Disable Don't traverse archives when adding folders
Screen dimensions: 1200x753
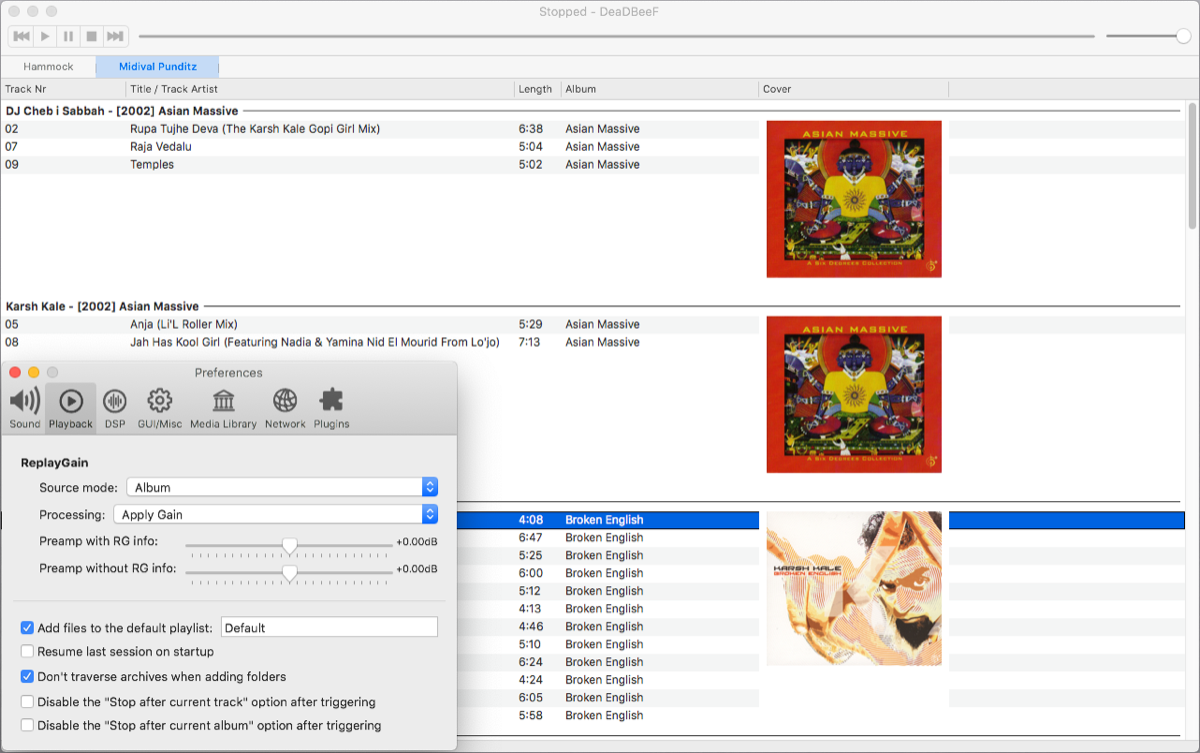tap(28, 677)
